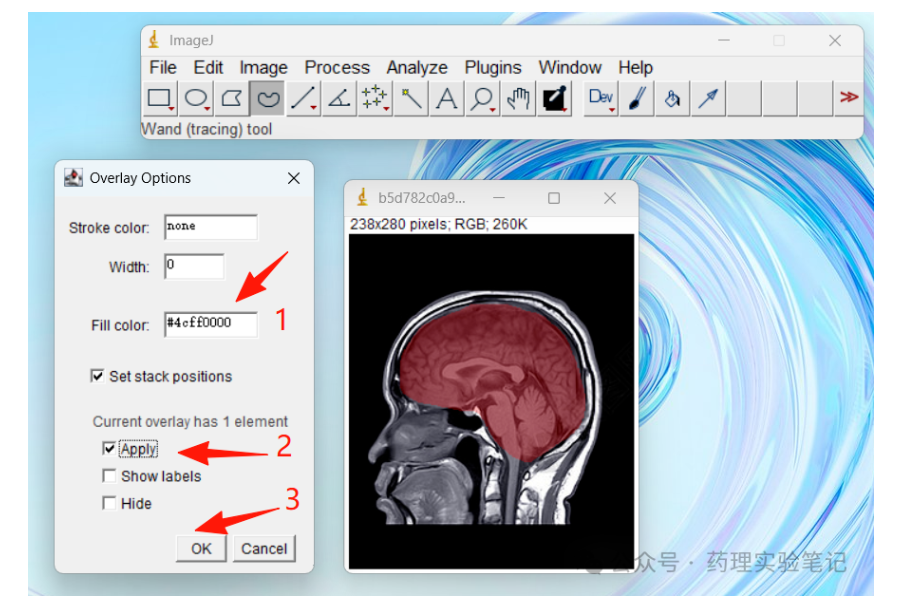Click the Fill color input field
Screen dimensions: 899x615
point(210,324)
